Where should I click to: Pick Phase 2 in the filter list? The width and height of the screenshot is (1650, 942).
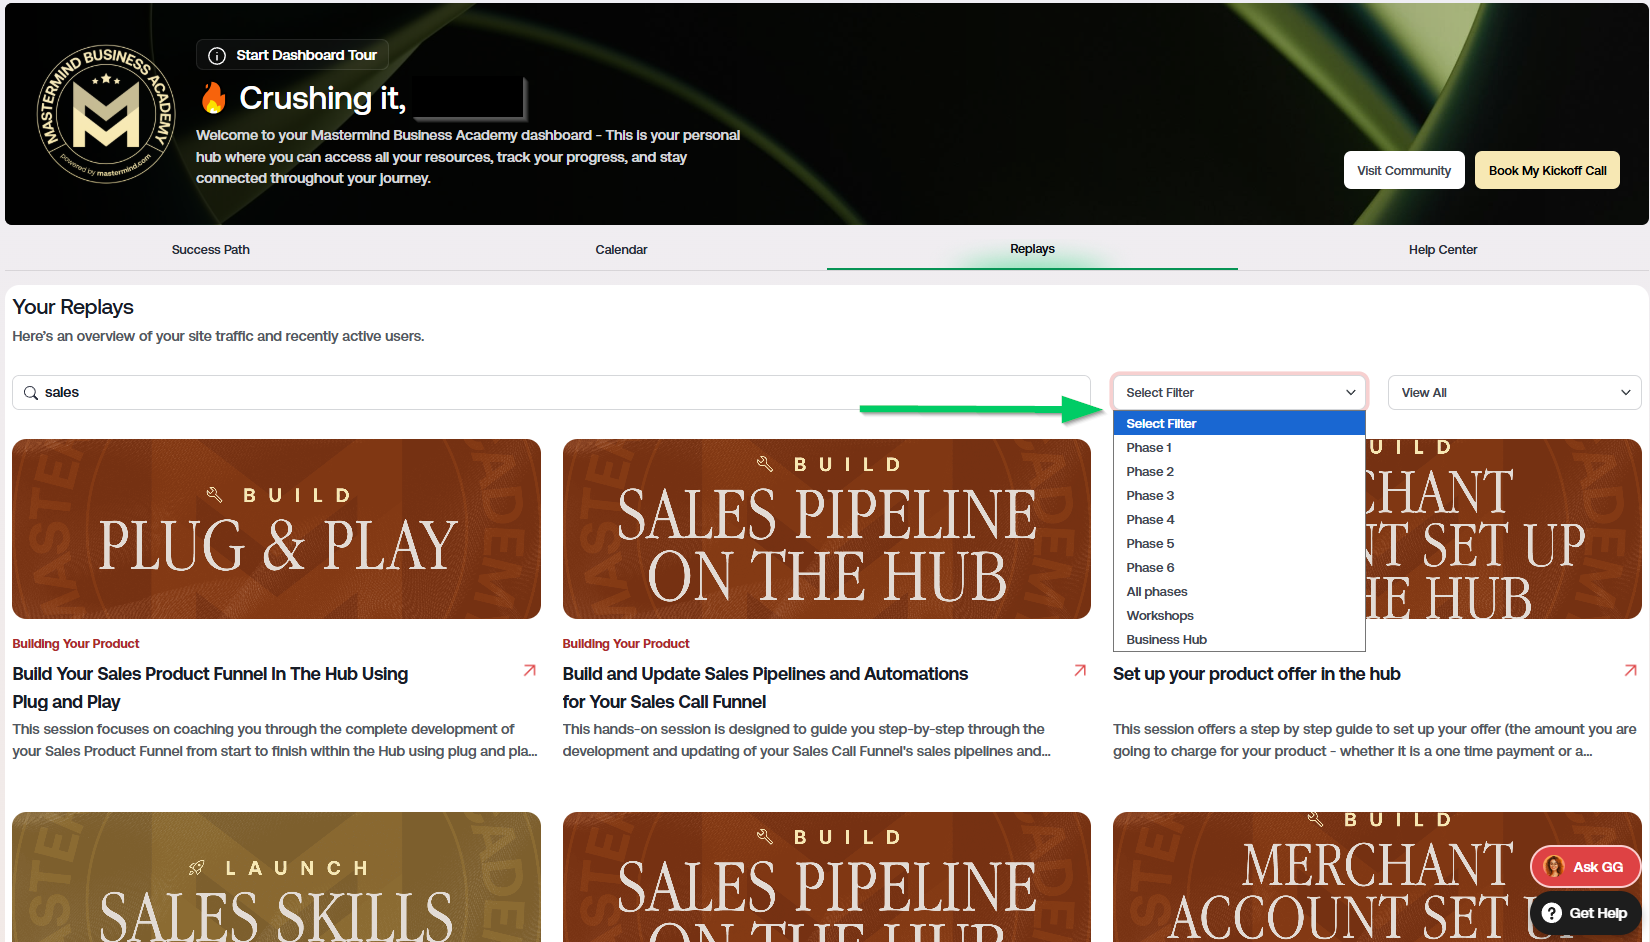pyautogui.click(x=1239, y=471)
